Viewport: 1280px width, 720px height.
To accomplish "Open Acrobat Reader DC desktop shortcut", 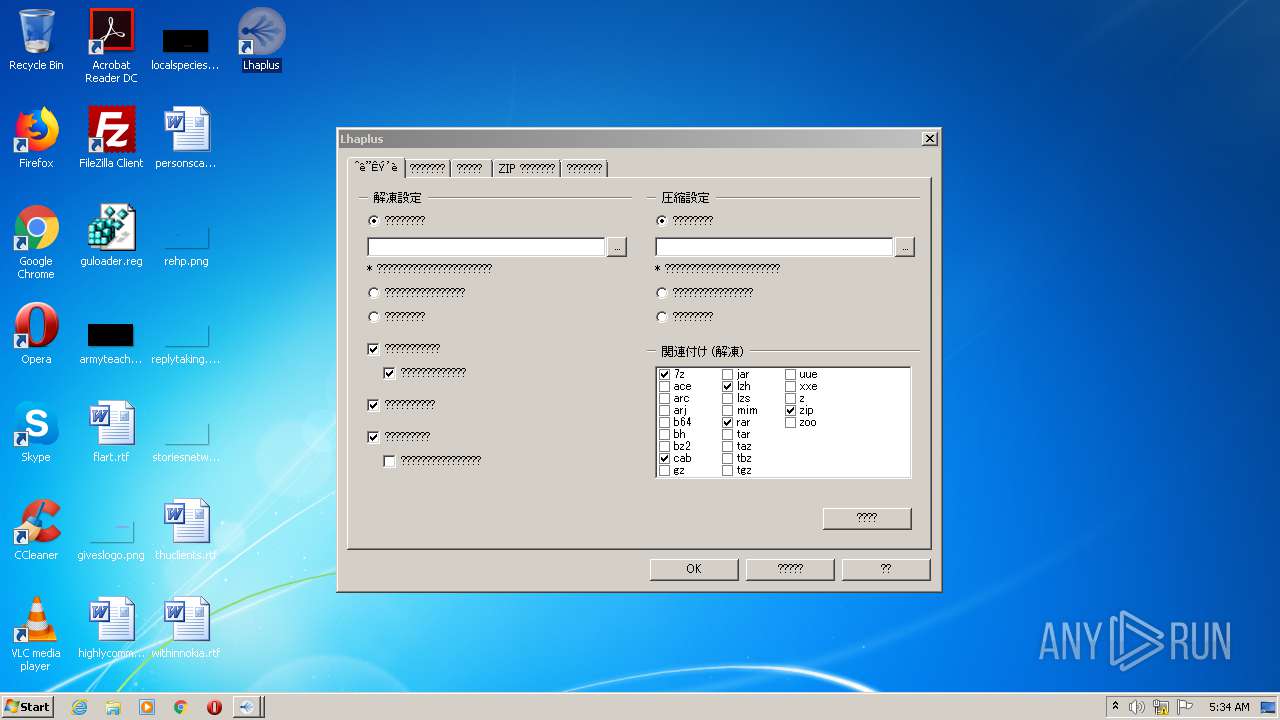I will (x=111, y=46).
